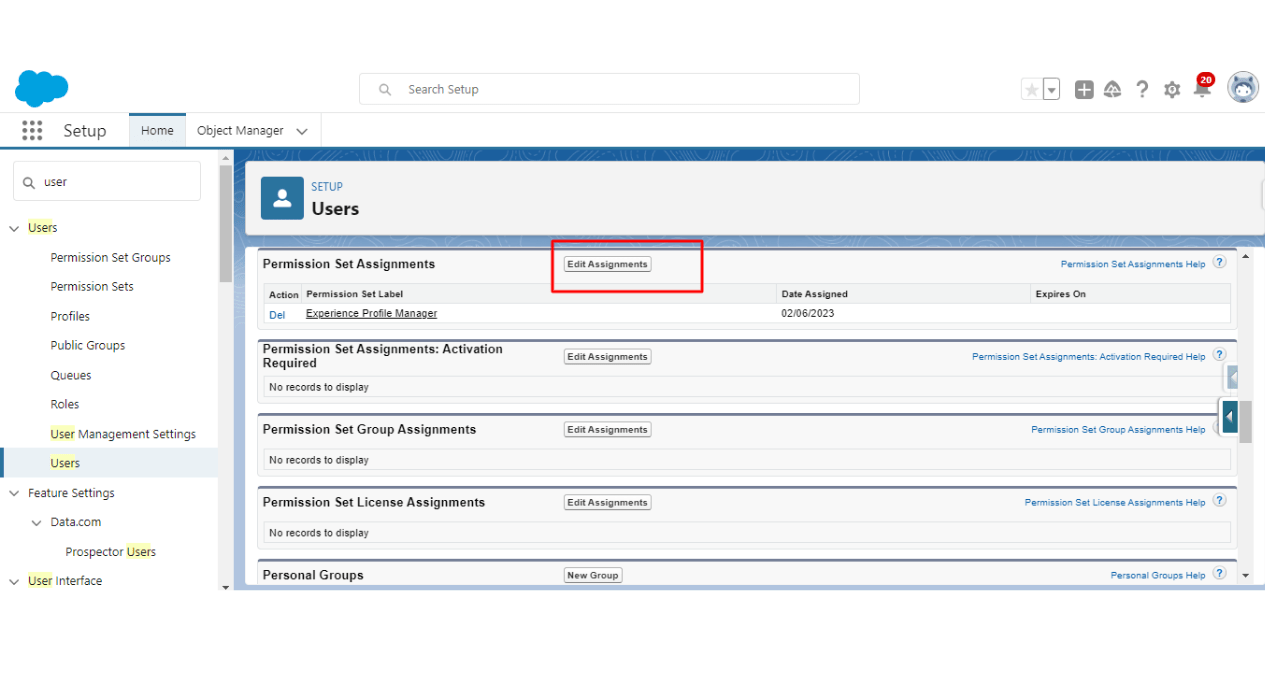Image resolution: width=1265 pixels, height=673 pixels.
Task: Click Edit Assignments for Permission Set Assignments
Action: tap(607, 264)
